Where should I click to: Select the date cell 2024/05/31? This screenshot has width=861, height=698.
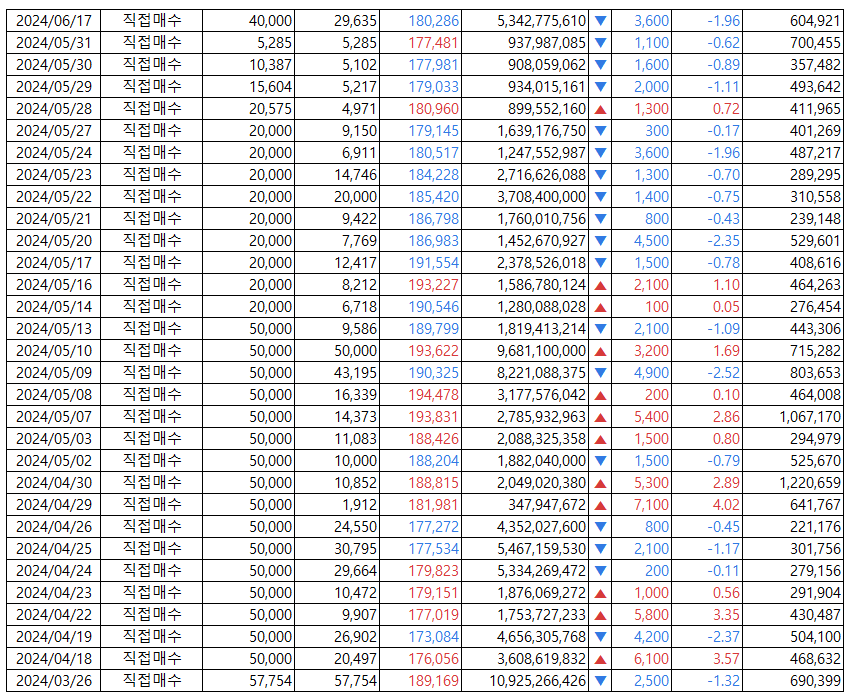point(54,43)
